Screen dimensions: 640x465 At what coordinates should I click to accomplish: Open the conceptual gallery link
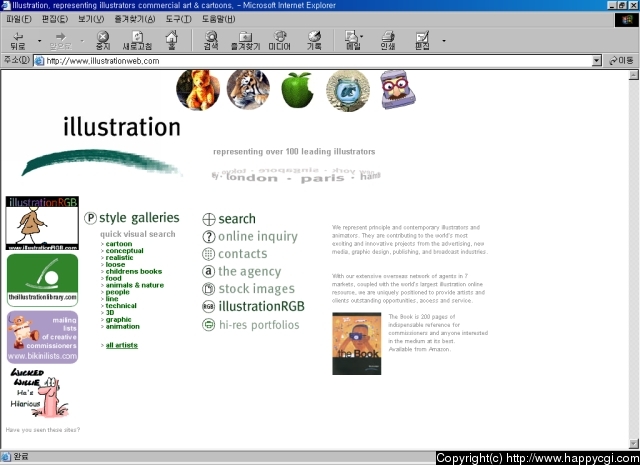tap(124, 251)
